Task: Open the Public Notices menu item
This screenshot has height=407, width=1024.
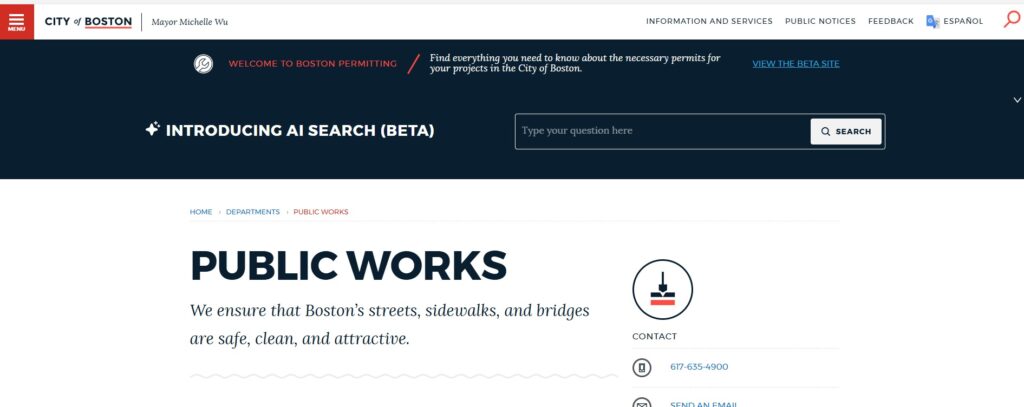Action: point(820,21)
